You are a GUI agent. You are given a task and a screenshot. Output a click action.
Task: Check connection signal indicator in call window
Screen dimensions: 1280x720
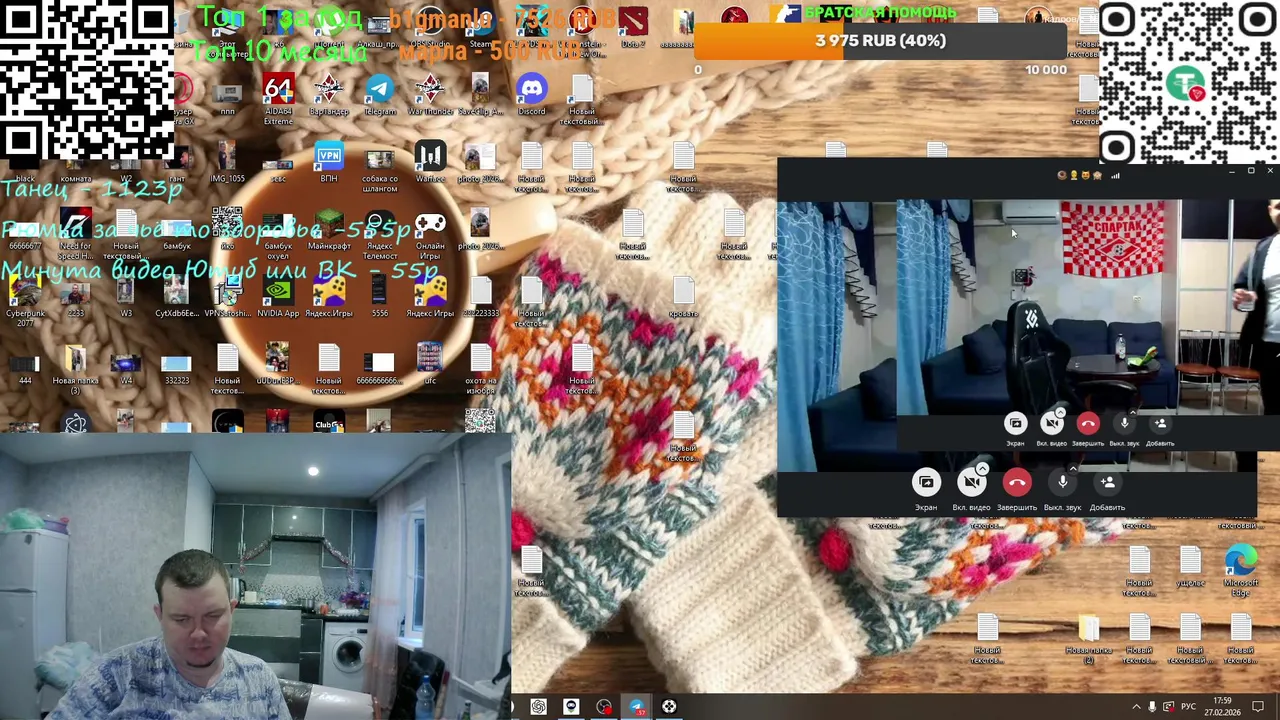[1115, 176]
